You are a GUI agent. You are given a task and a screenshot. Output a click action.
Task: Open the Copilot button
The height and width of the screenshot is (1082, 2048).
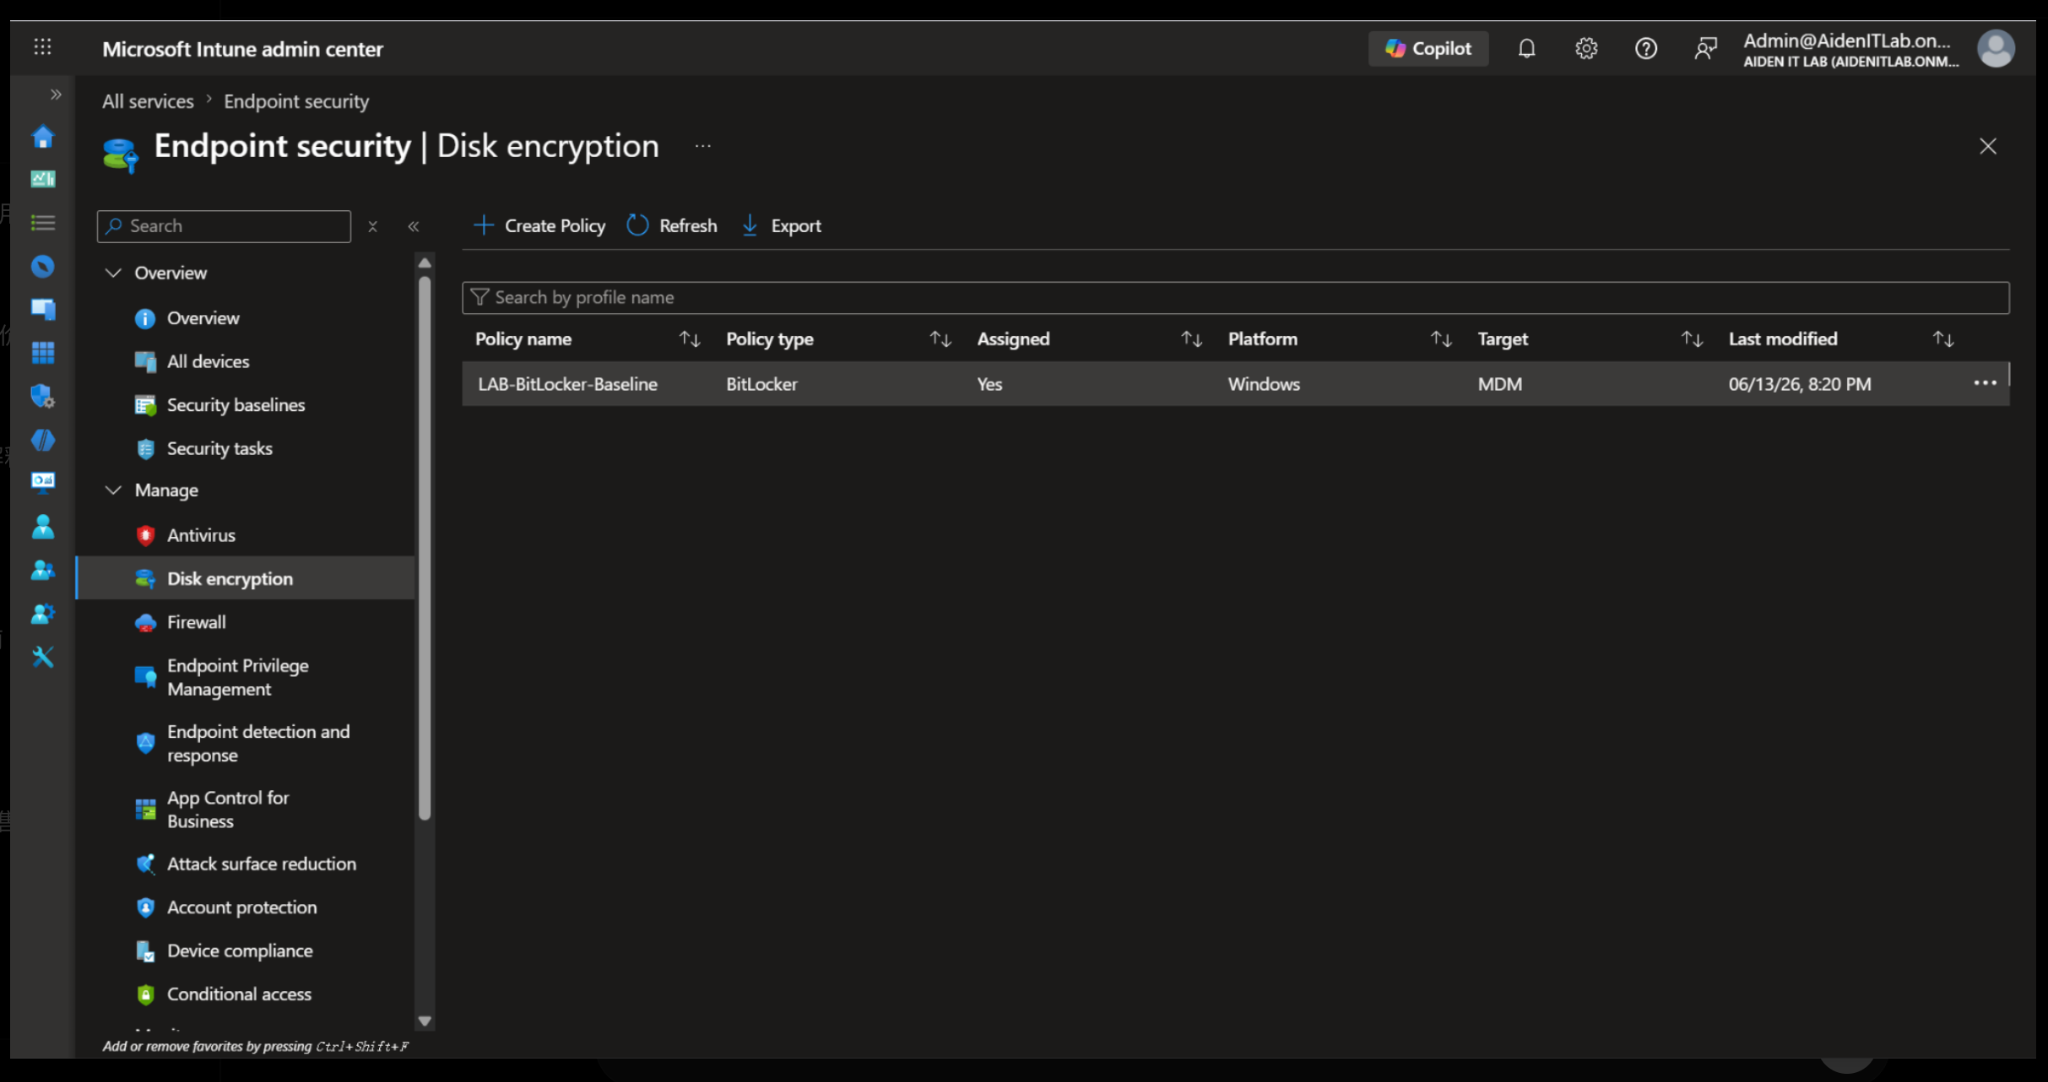pos(1428,48)
